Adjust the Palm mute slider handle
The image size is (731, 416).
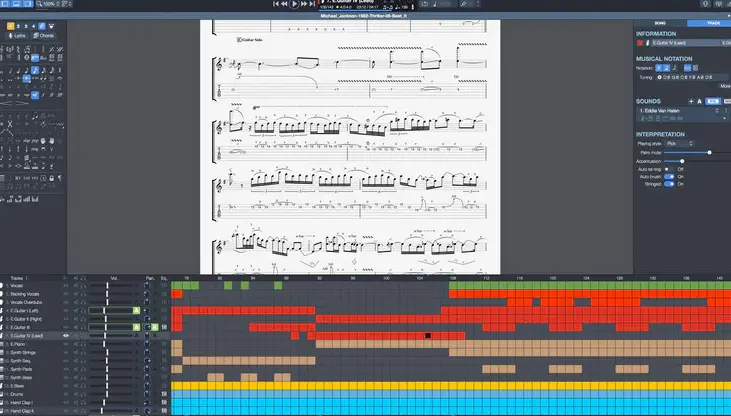point(709,153)
